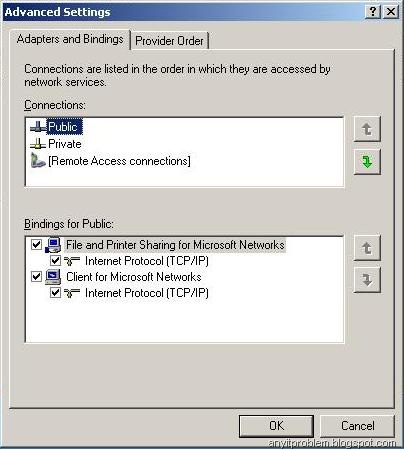
Task: Click the question mark help button
Action: [x=373, y=12]
